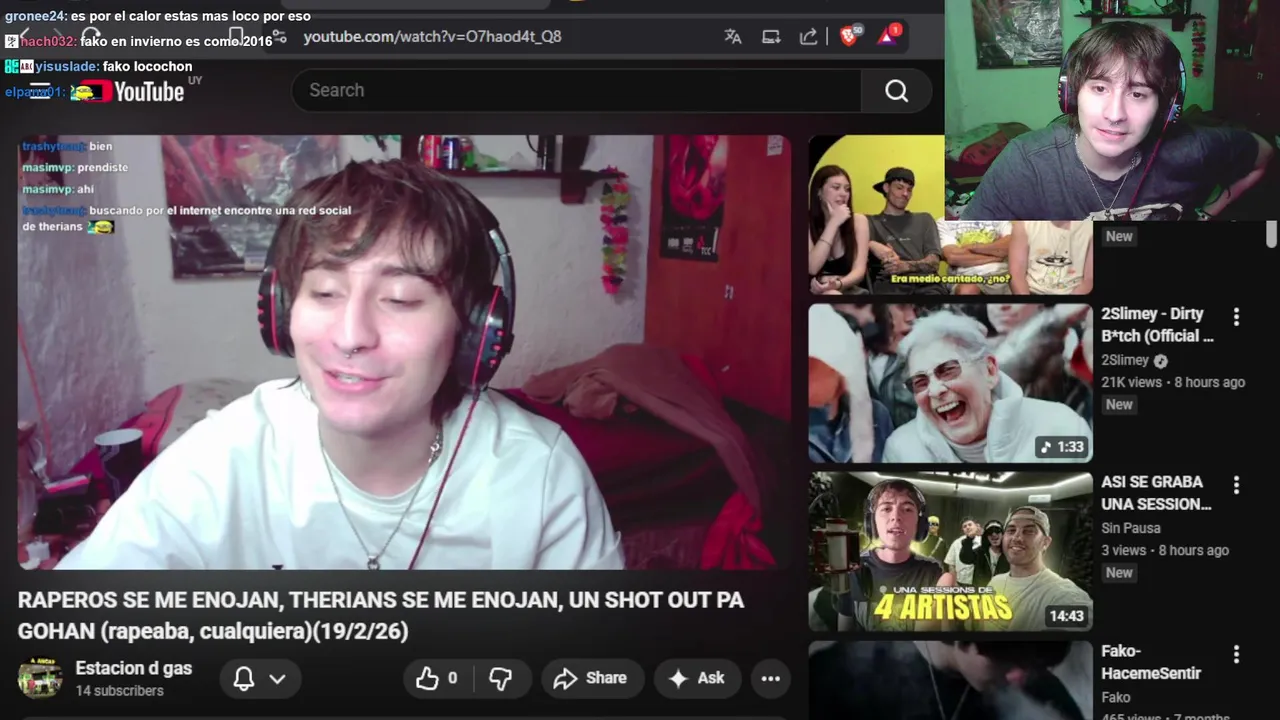Click the 3 views • 8 hours ago text

coord(1165,550)
